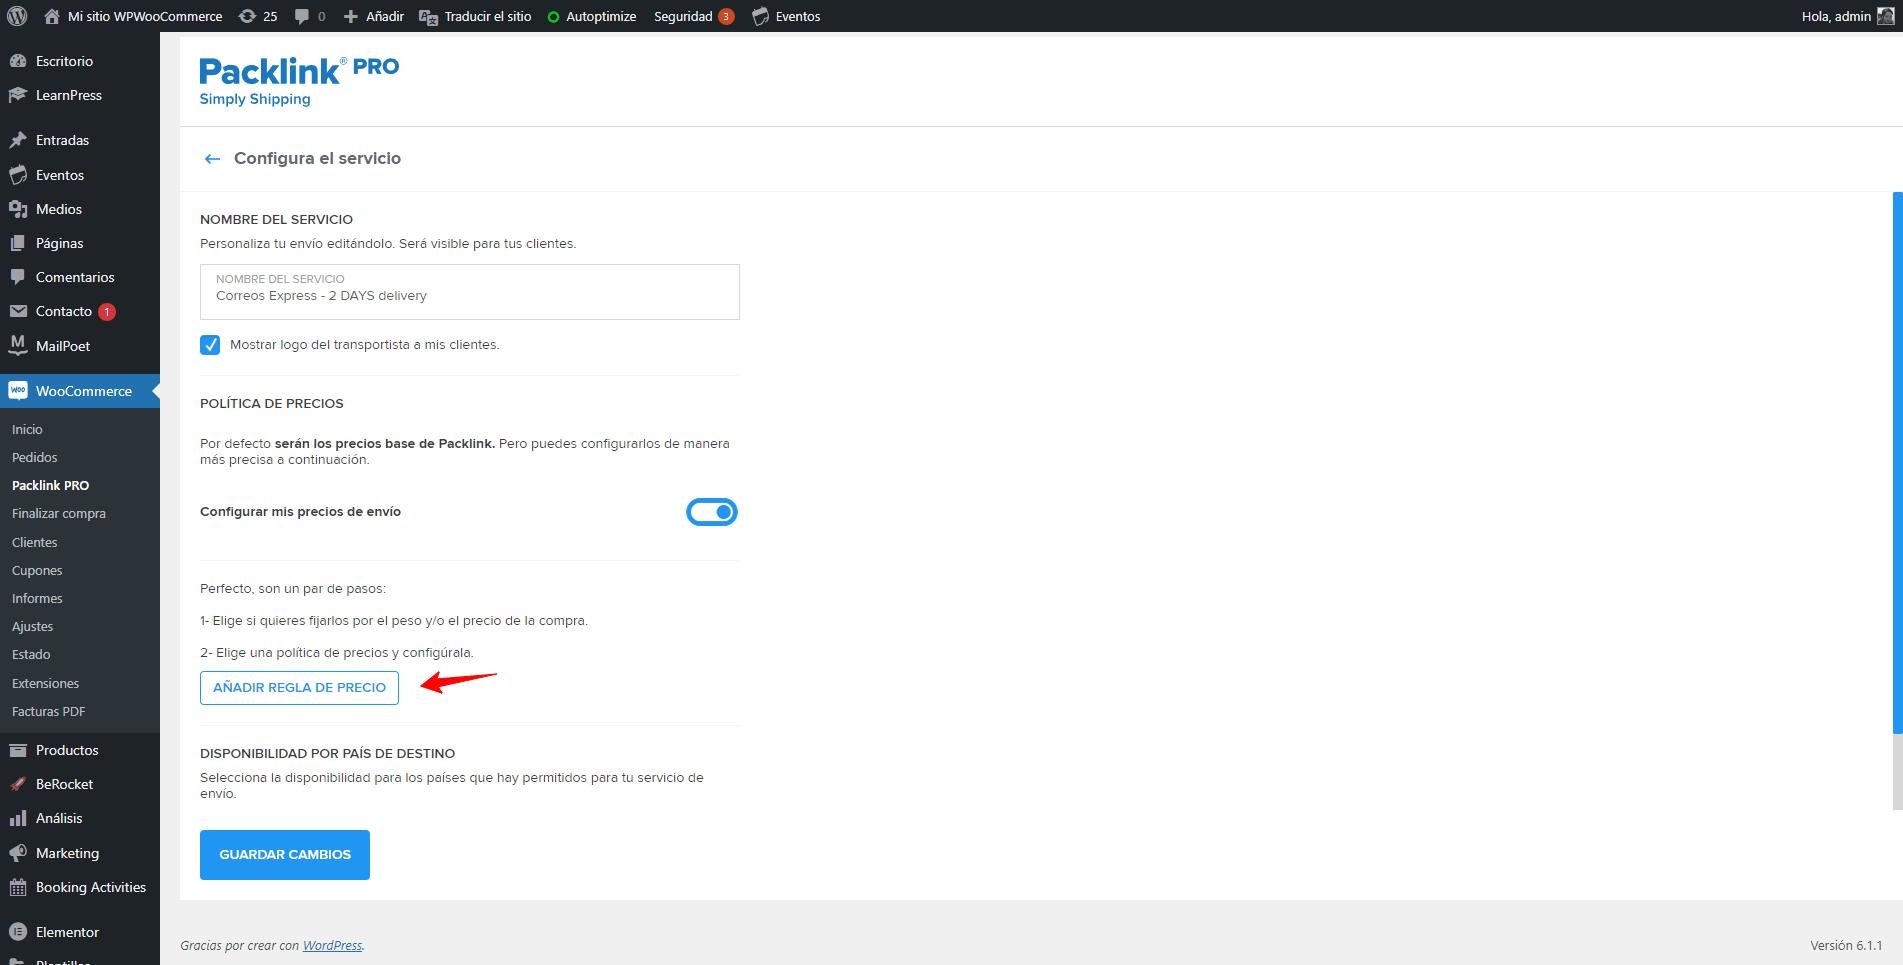Click Versión 6.1.1 text in footer
Viewport: 1903px width, 965px height.
1846,946
